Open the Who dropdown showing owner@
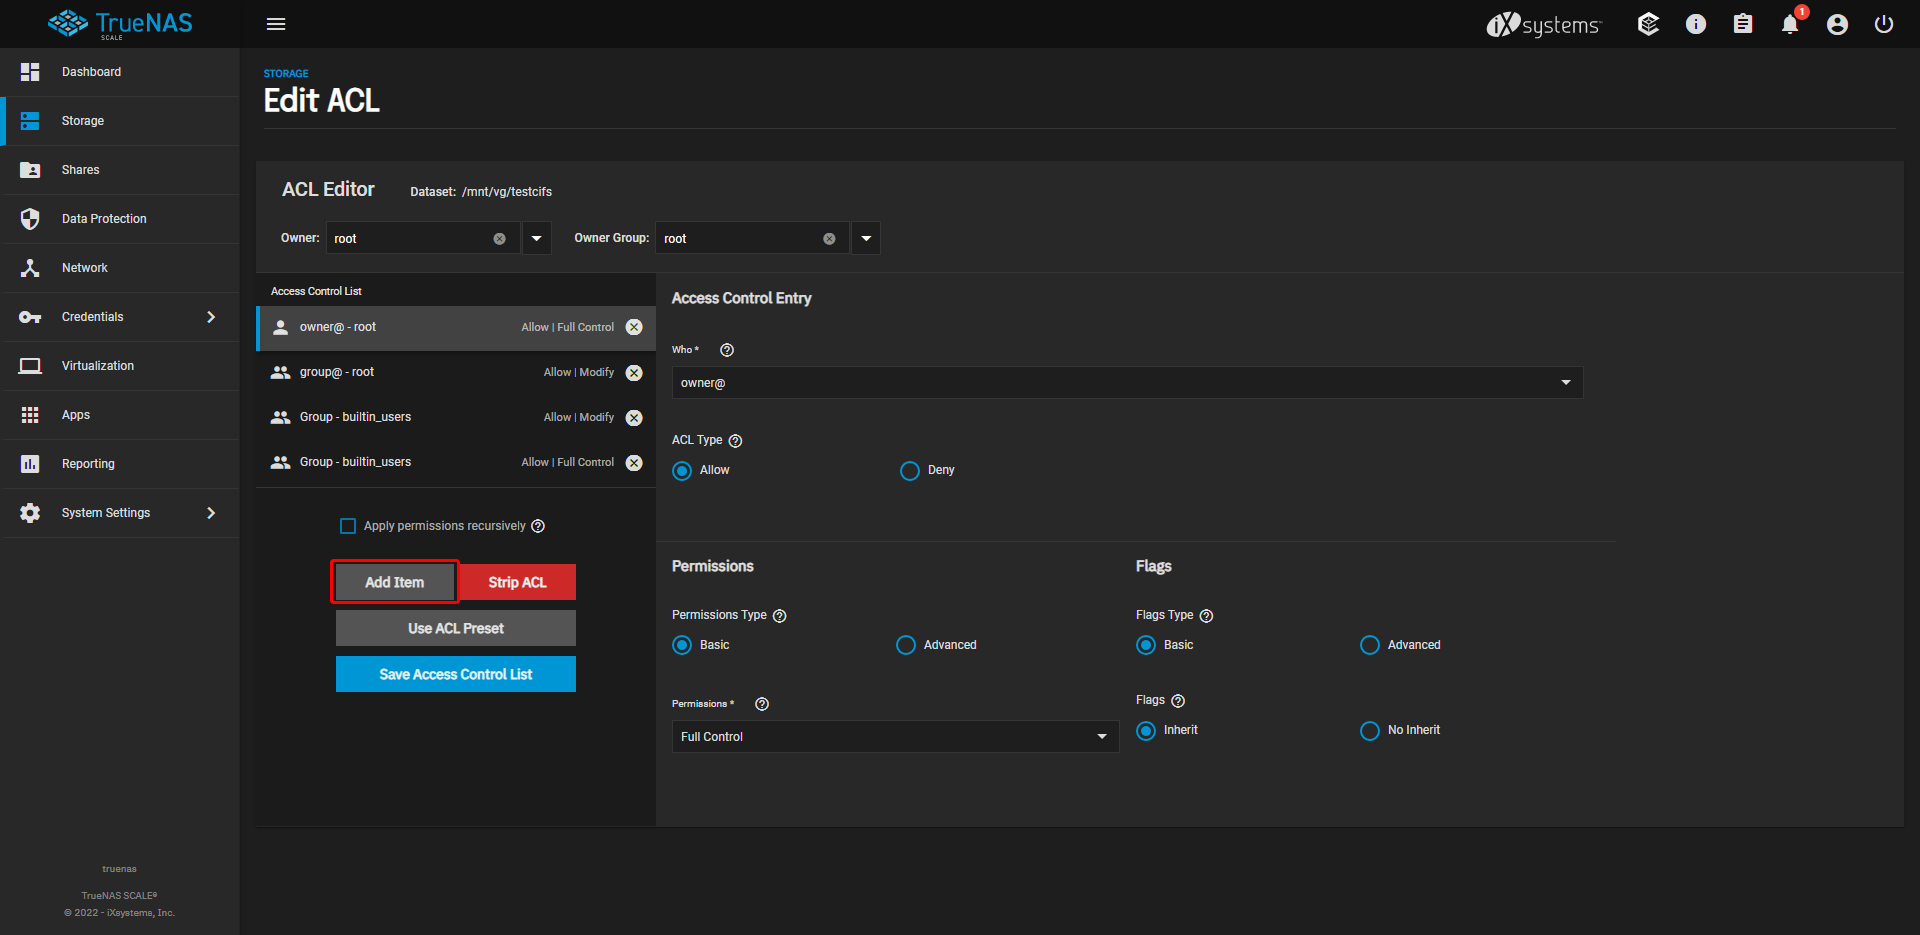1920x935 pixels. (1127, 383)
